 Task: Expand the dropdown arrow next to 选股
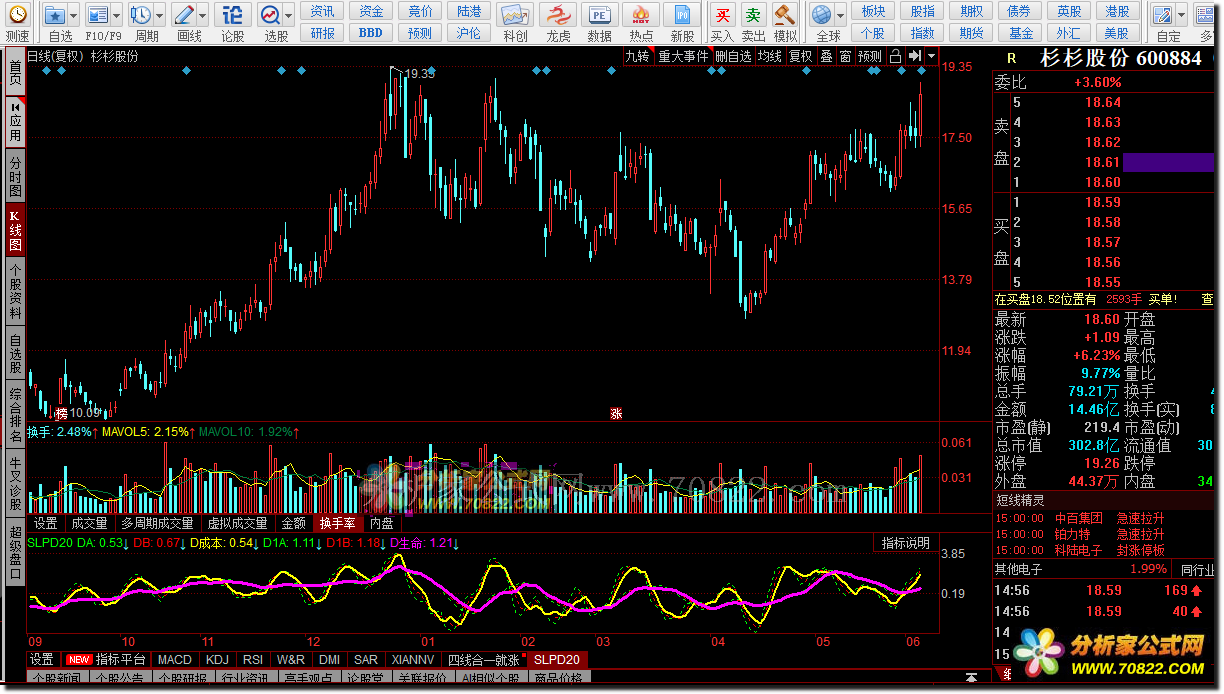click(289, 16)
